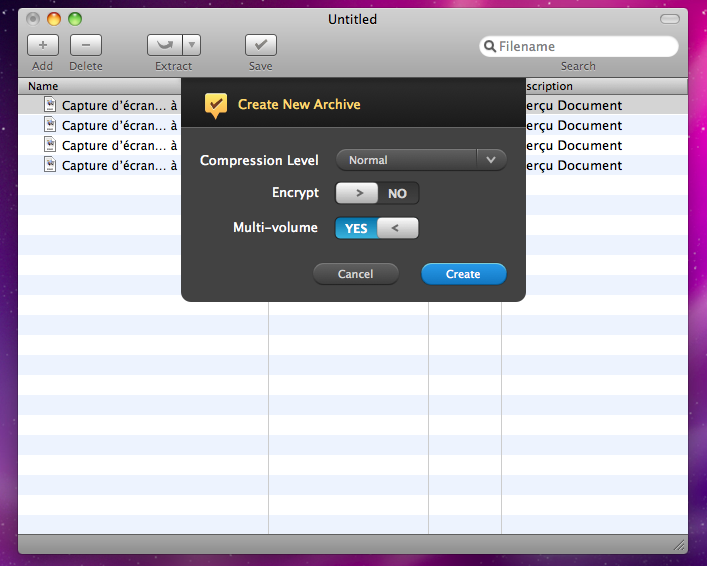The width and height of the screenshot is (707, 566).
Task: Click the Save checkmark toolbar icon
Action: [261, 45]
